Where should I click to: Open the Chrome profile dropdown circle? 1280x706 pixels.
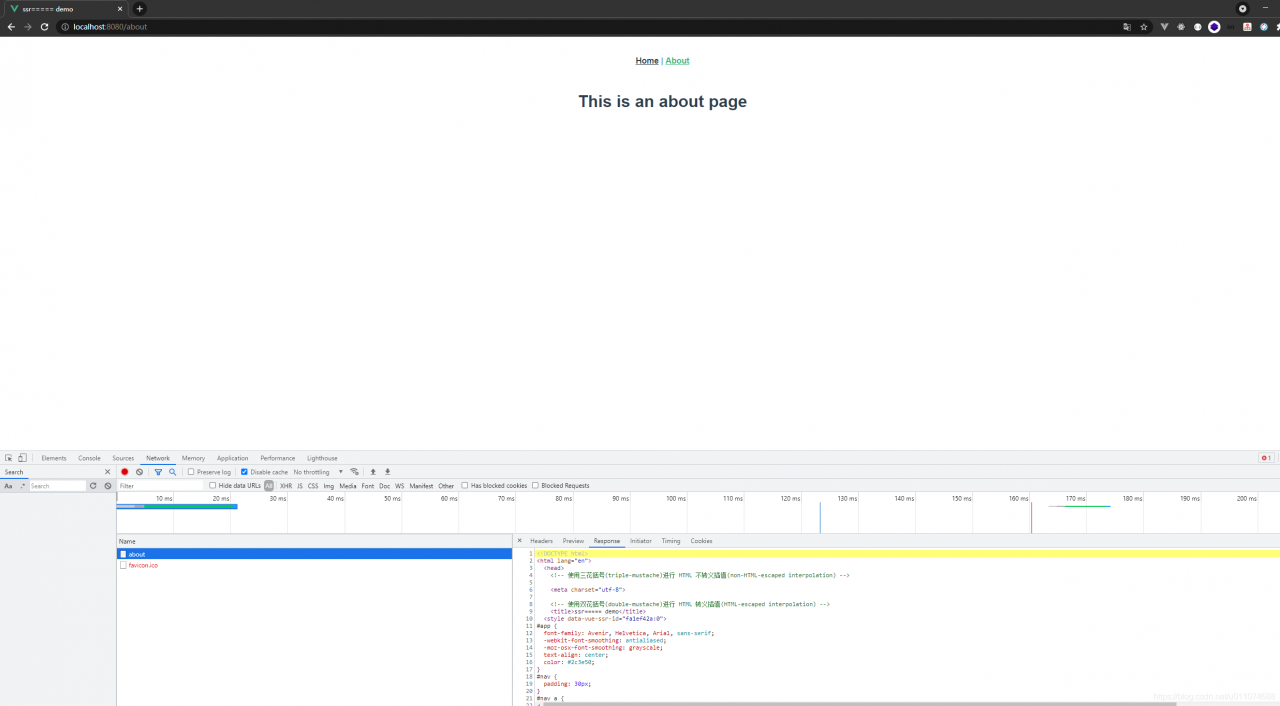click(1243, 8)
